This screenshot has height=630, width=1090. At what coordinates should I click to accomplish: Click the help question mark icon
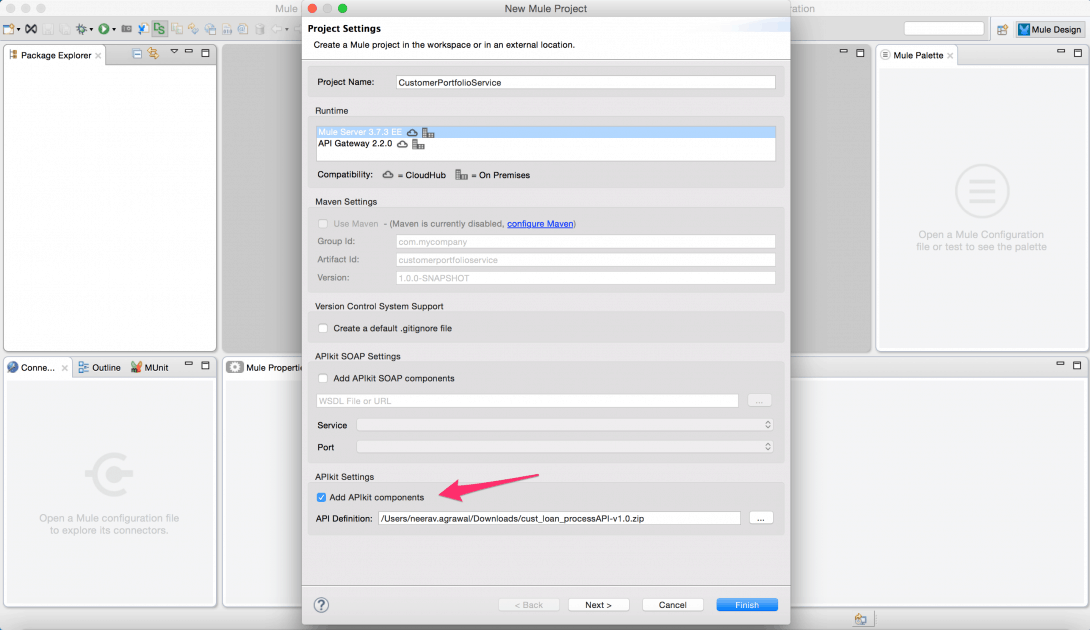click(x=321, y=605)
